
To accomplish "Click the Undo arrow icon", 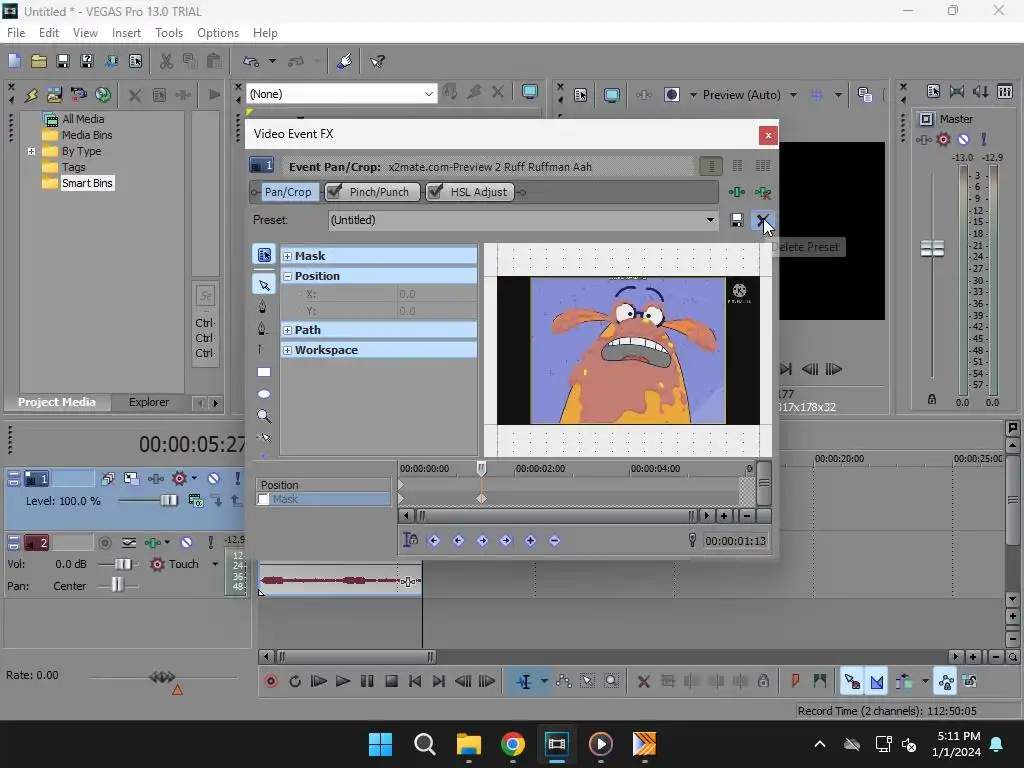I will coord(251,61).
